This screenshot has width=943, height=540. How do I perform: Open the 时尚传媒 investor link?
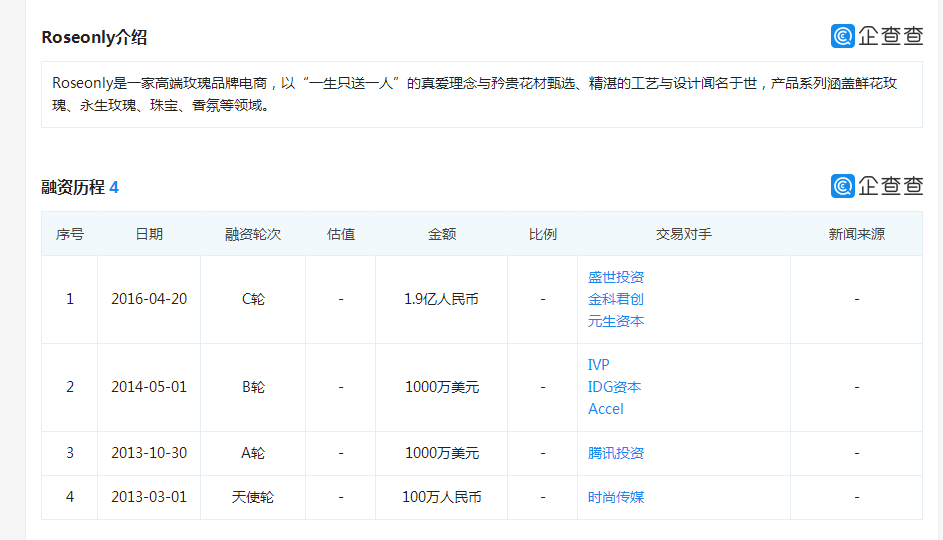click(x=615, y=497)
